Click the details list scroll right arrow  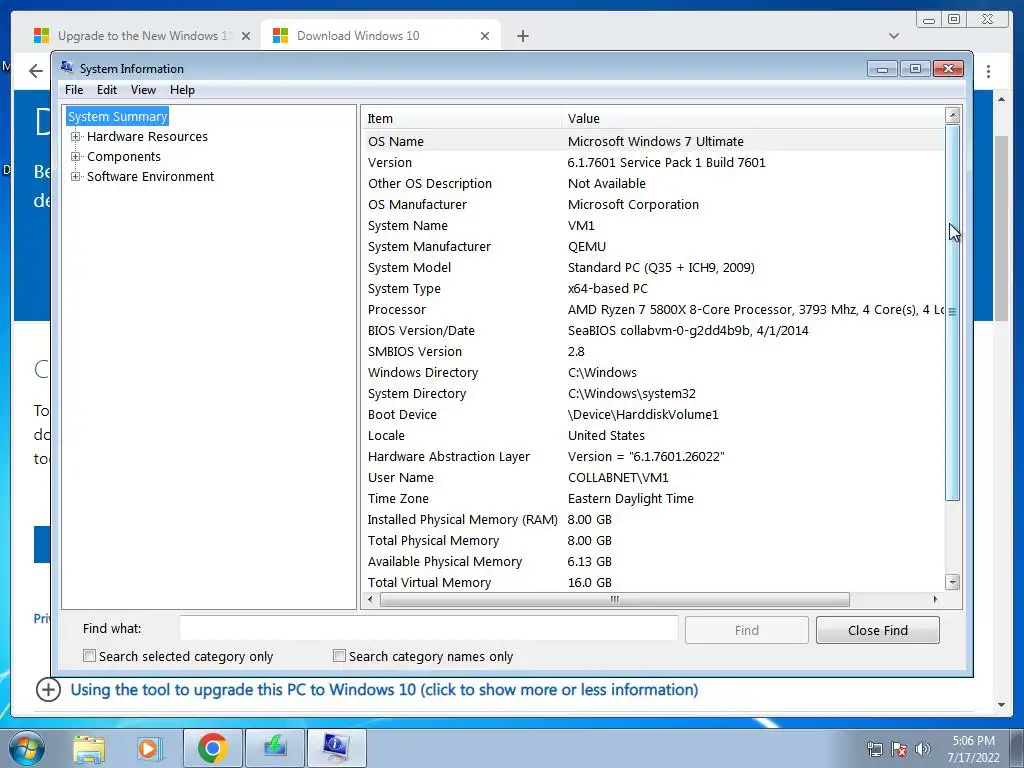935,599
